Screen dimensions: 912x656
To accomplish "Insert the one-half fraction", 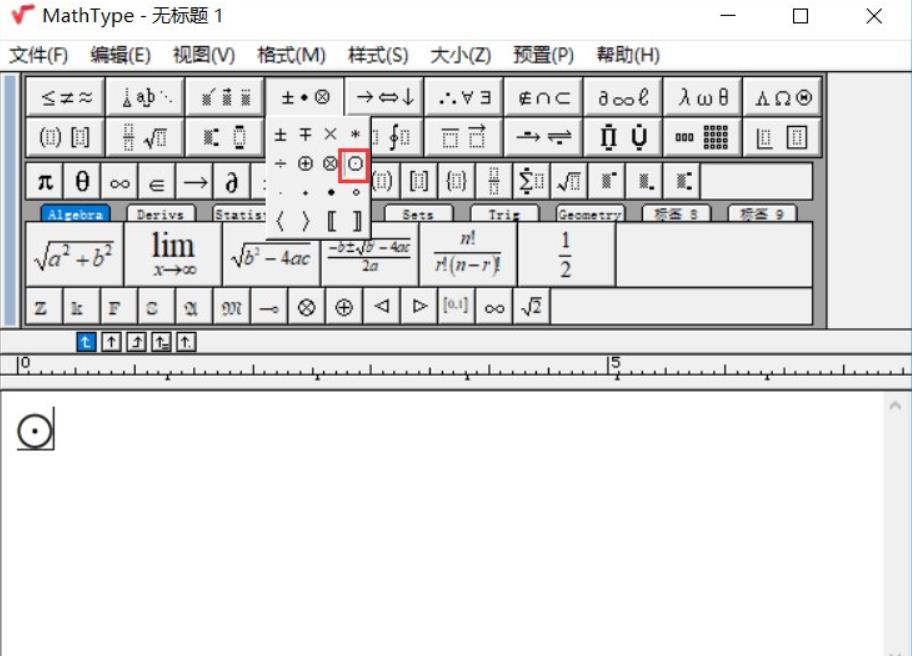I will coord(565,255).
